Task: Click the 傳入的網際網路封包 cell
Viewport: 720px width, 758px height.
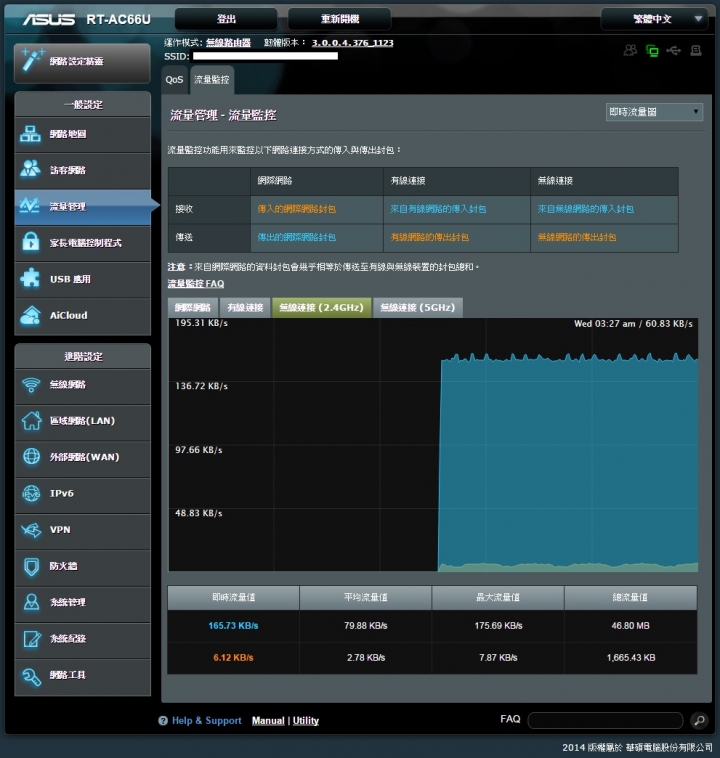Action: 317,209
